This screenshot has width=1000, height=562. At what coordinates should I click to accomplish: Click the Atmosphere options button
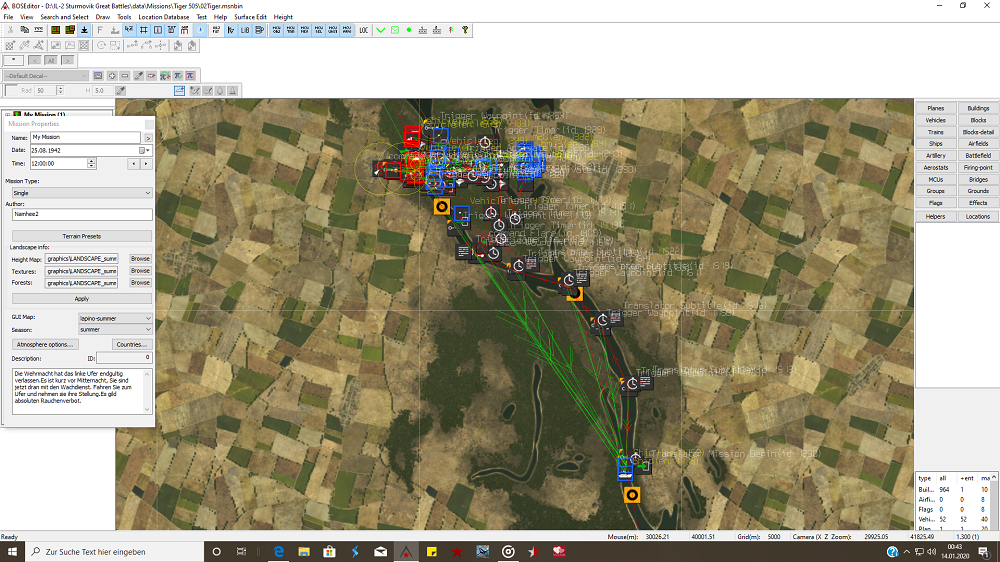(x=45, y=344)
